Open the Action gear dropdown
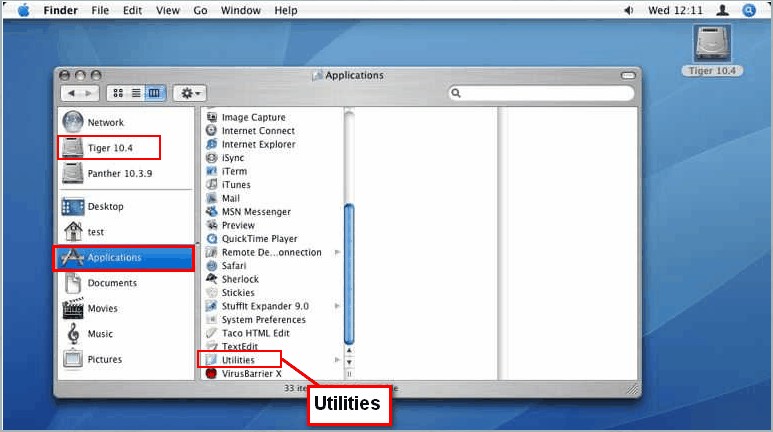Image resolution: width=773 pixels, height=432 pixels. click(x=190, y=93)
